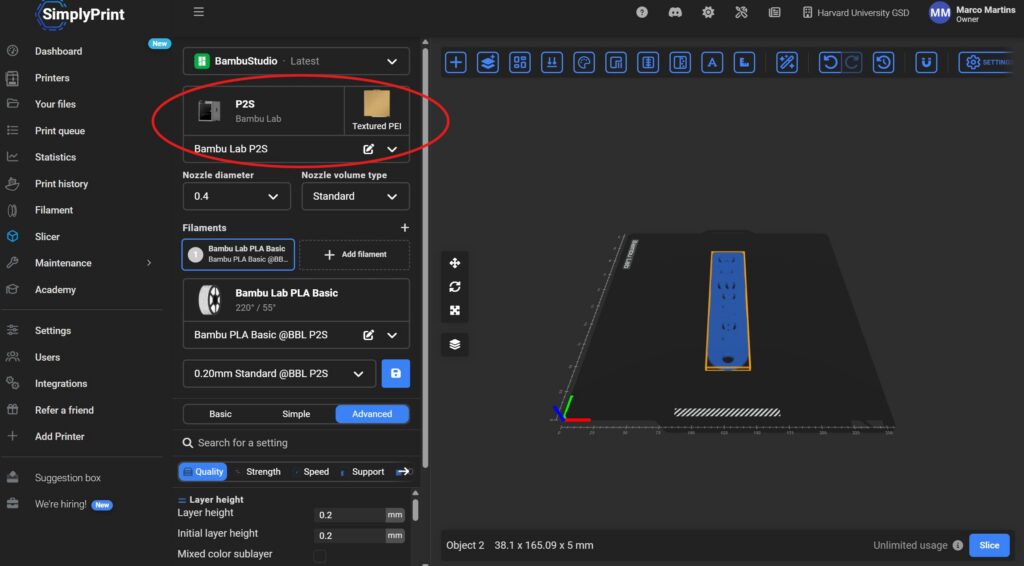The width and height of the screenshot is (1024, 566).
Task: Expand the Maintenance sidebar submenu
Action: (x=149, y=263)
